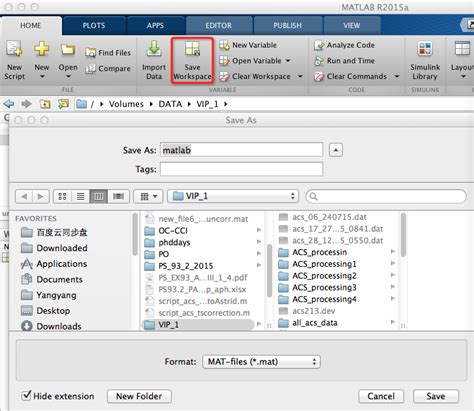Image resolution: width=474 pixels, height=411 pixels.
Task: Switch to icon view
Action: [62, 196]
